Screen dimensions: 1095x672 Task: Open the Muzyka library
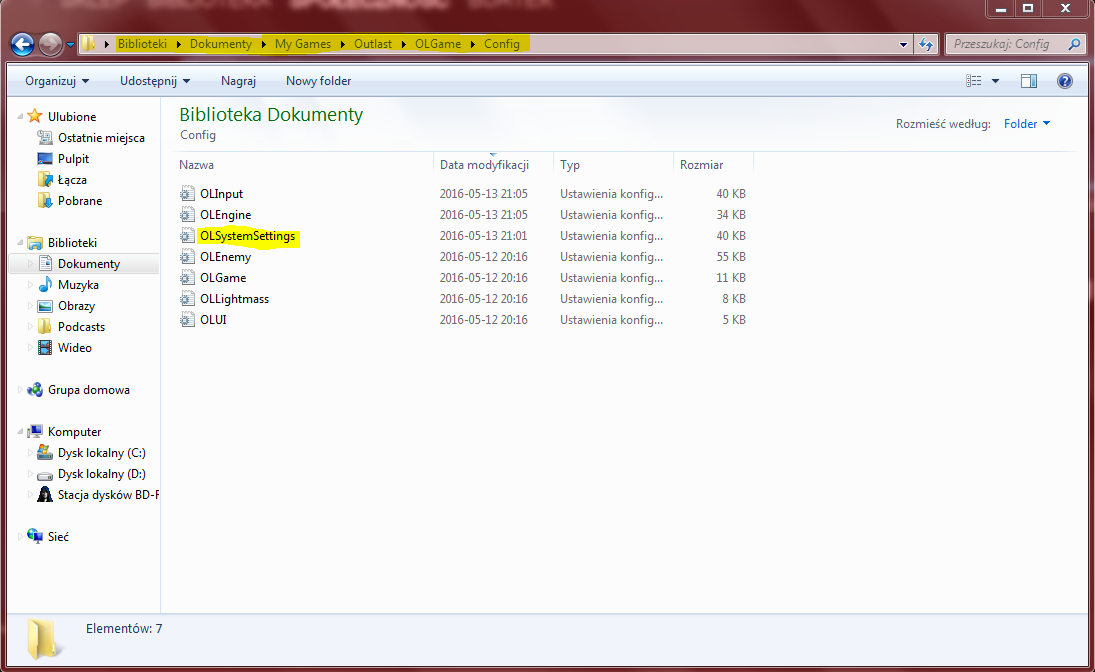pos(78,284)
